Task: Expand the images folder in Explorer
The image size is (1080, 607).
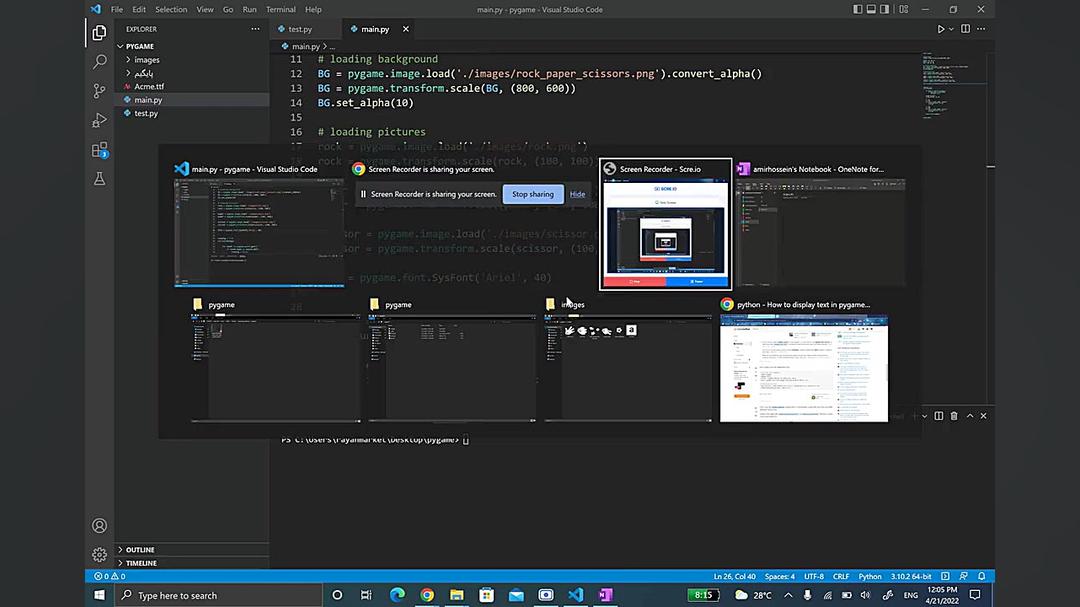Action: (x=146, y=60)
